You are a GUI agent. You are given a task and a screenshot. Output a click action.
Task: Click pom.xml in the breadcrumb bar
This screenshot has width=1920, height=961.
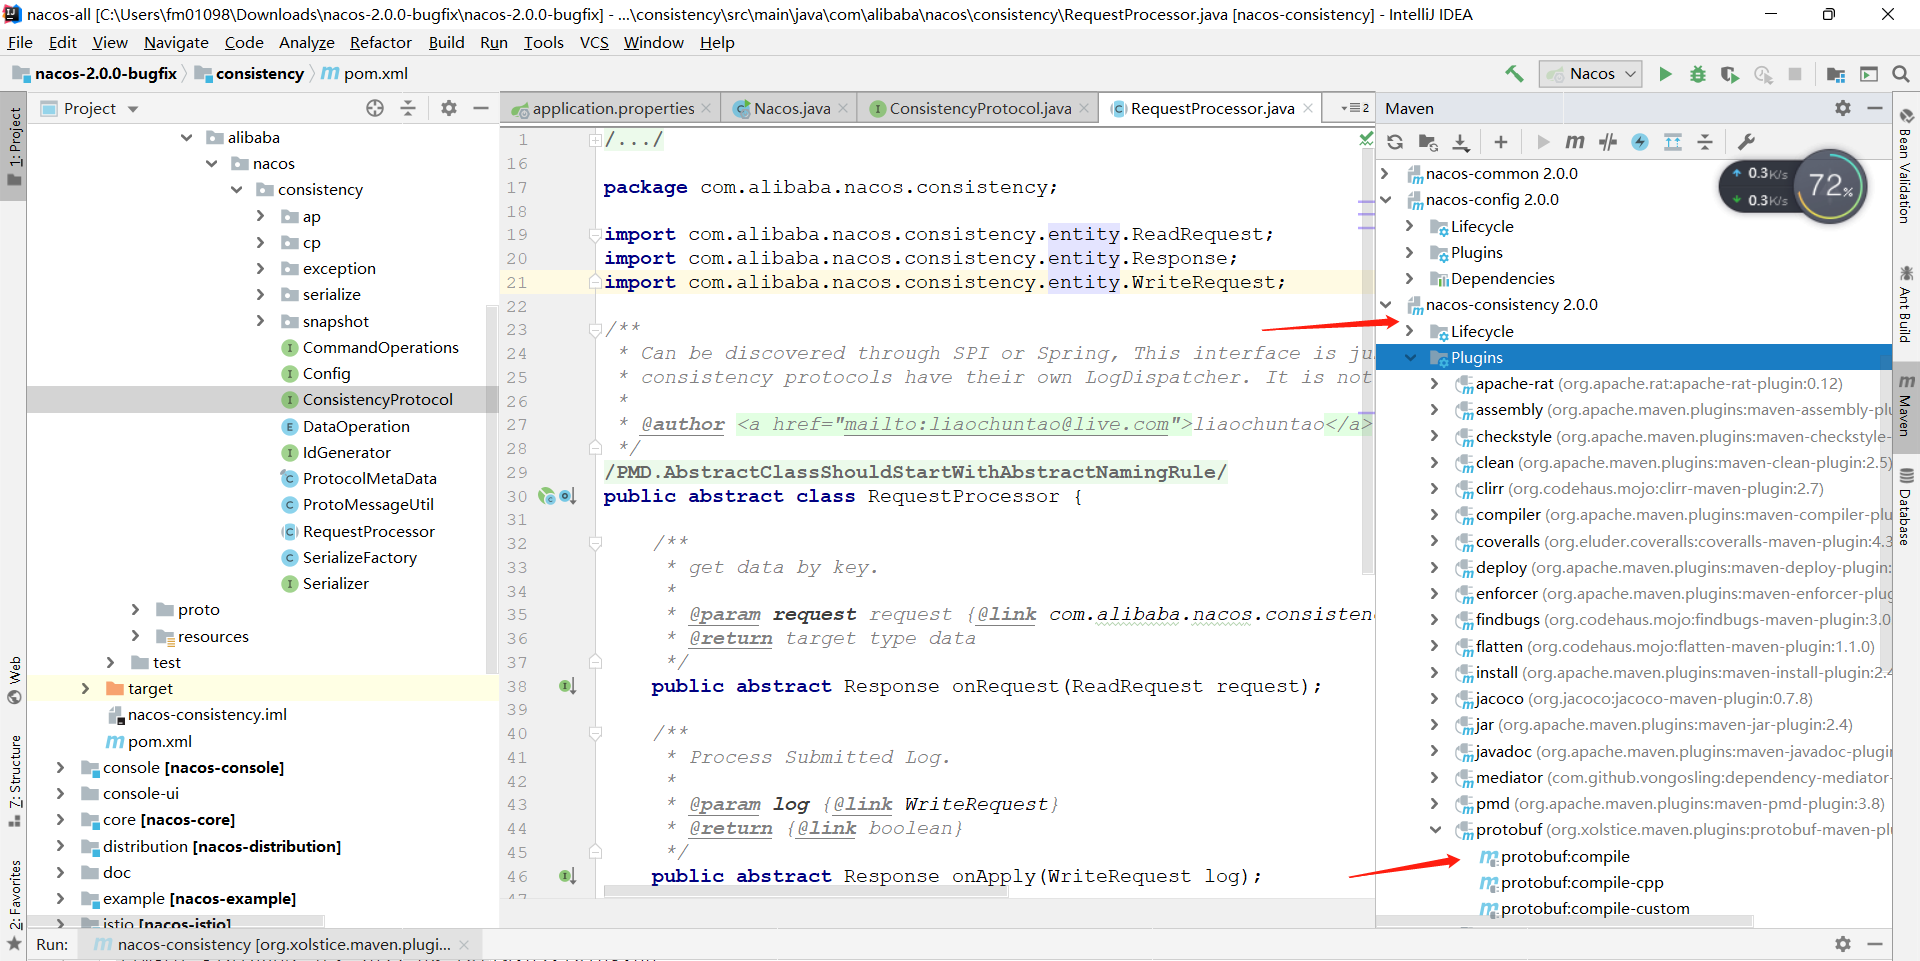(365, 73)
